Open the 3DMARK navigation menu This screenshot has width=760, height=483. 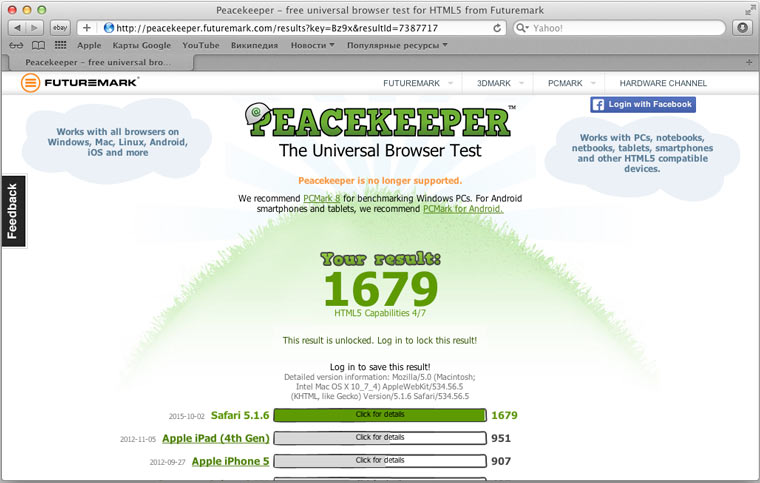point(493,83)
